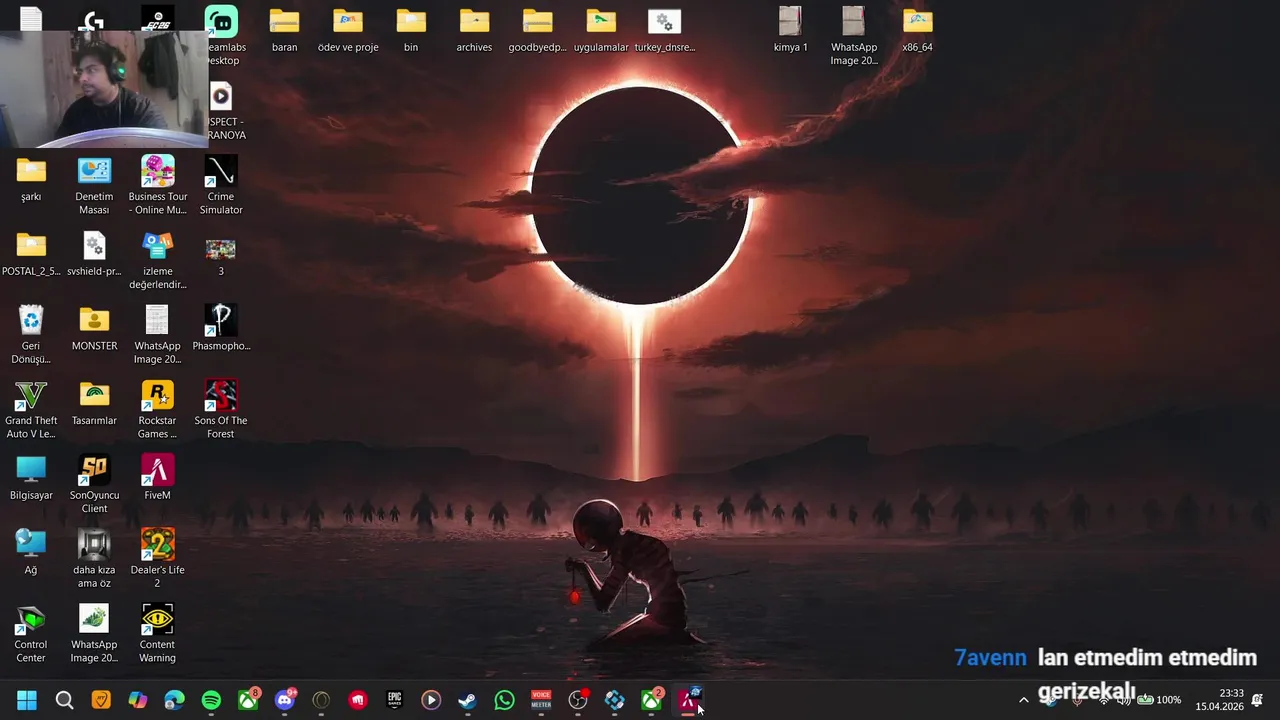This screenshot has width=1280, height=720.
Task: Open Microsoft Edge from taskbar
Action: pyautogui.click(x=175, y=700)
